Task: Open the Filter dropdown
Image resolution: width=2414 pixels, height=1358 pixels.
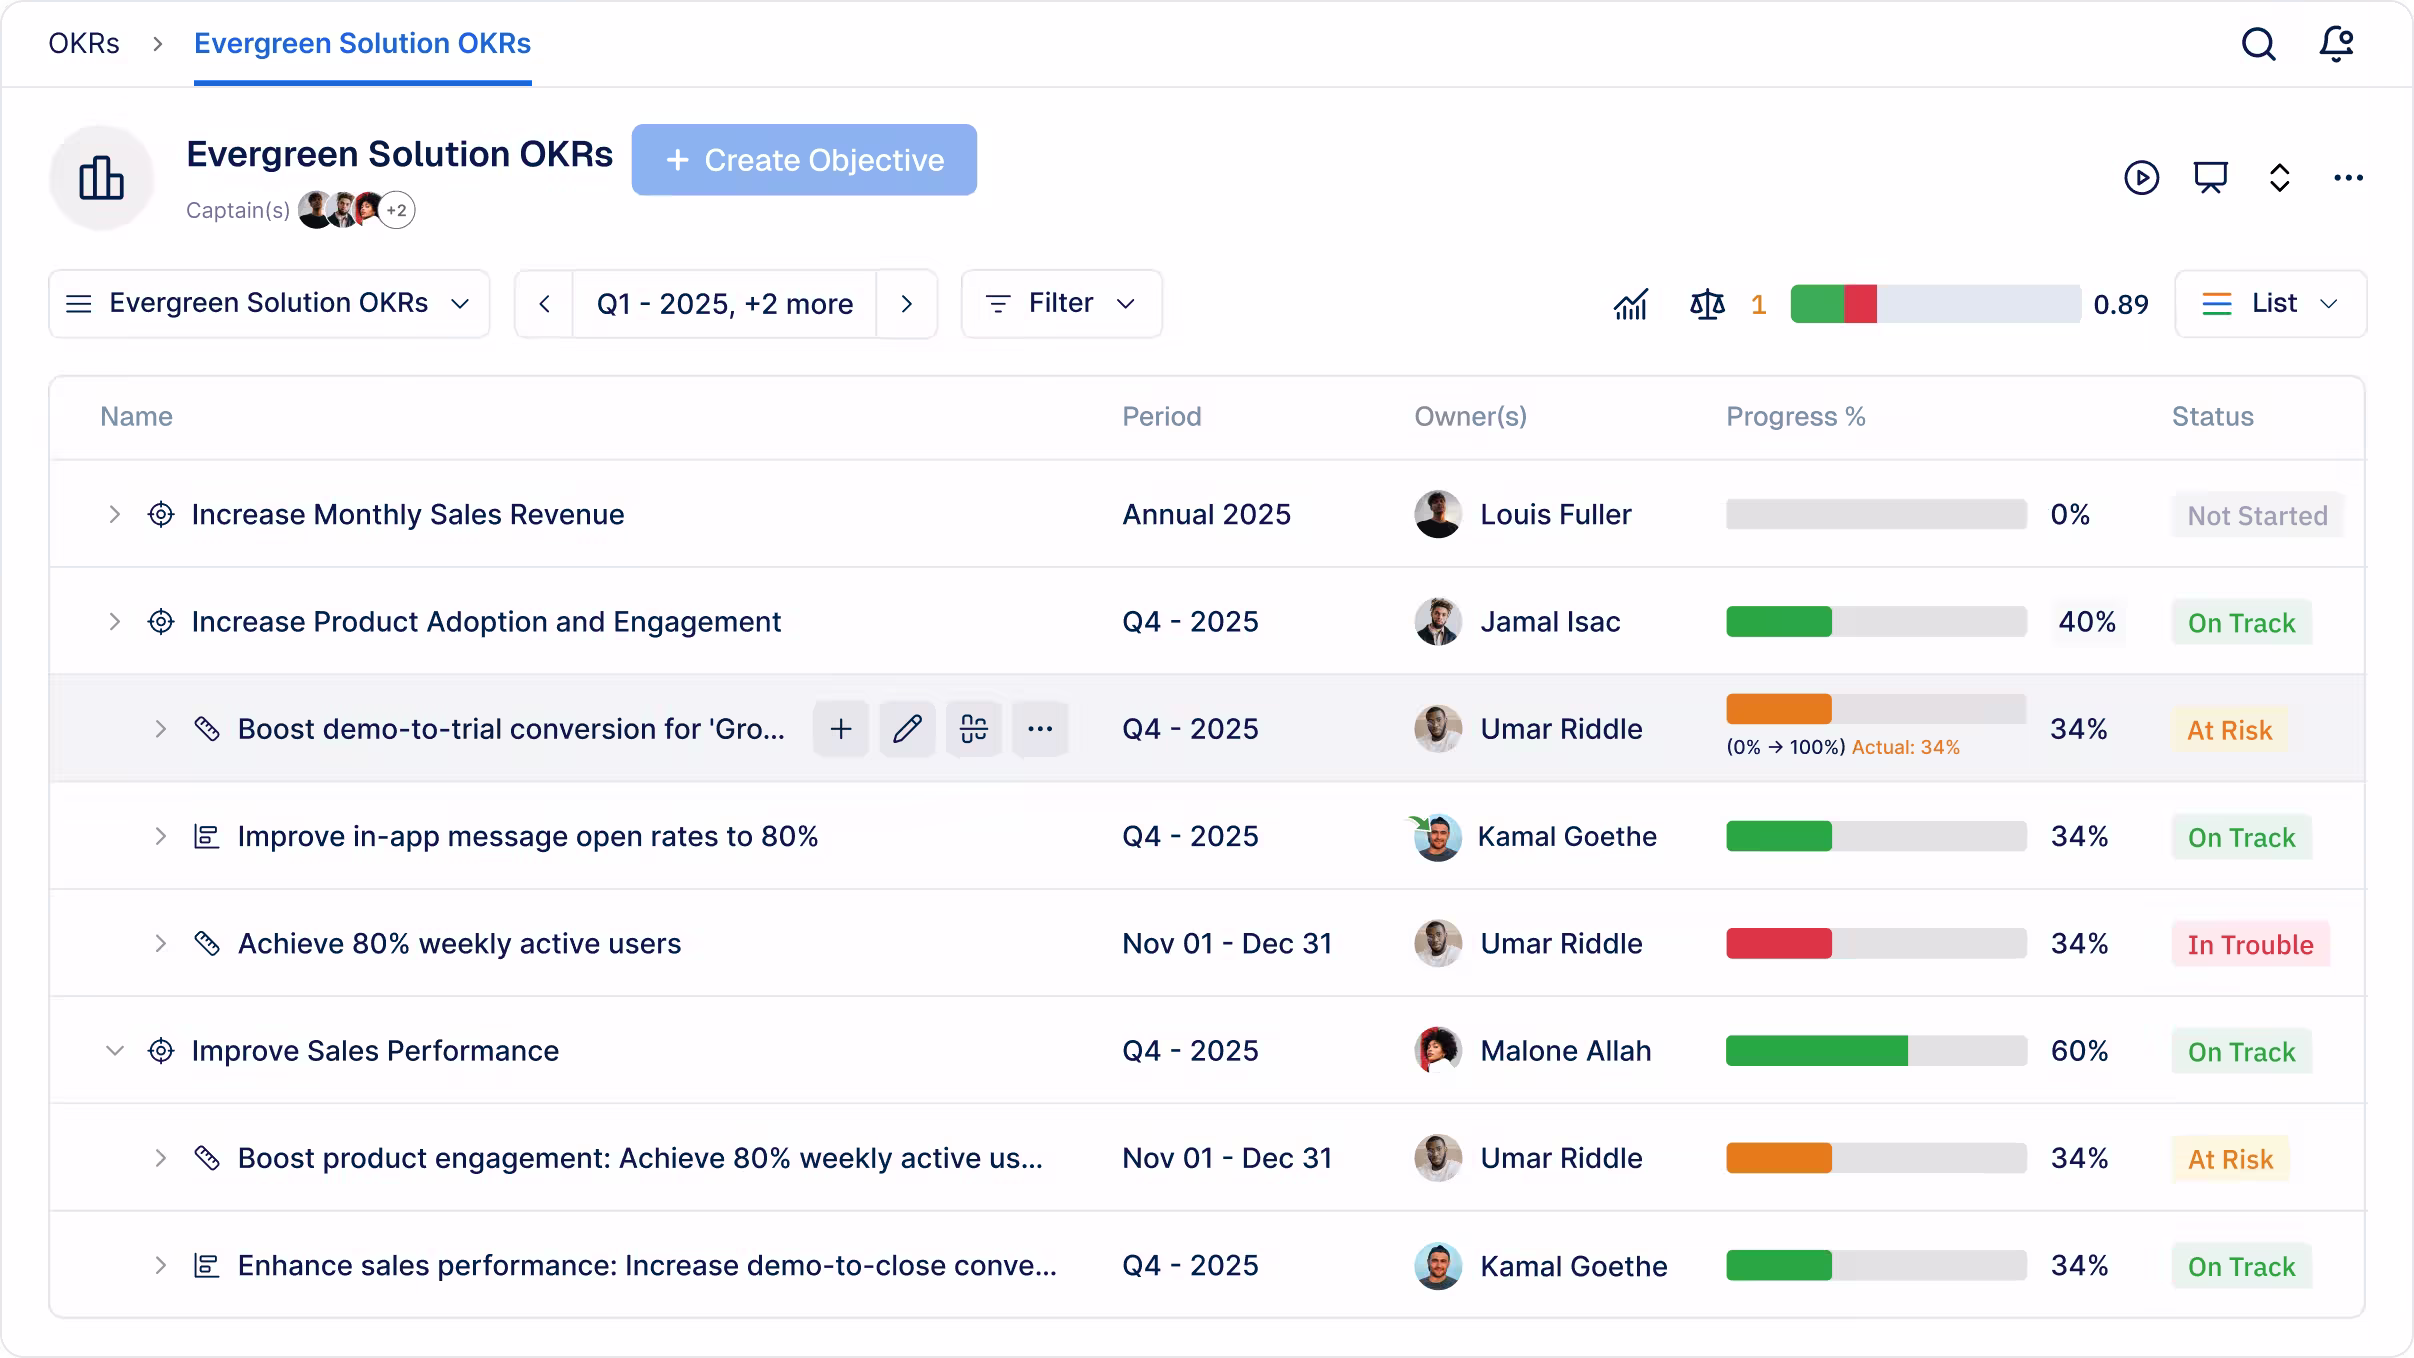Action: pyautogui.click(x=1061, y=304)
